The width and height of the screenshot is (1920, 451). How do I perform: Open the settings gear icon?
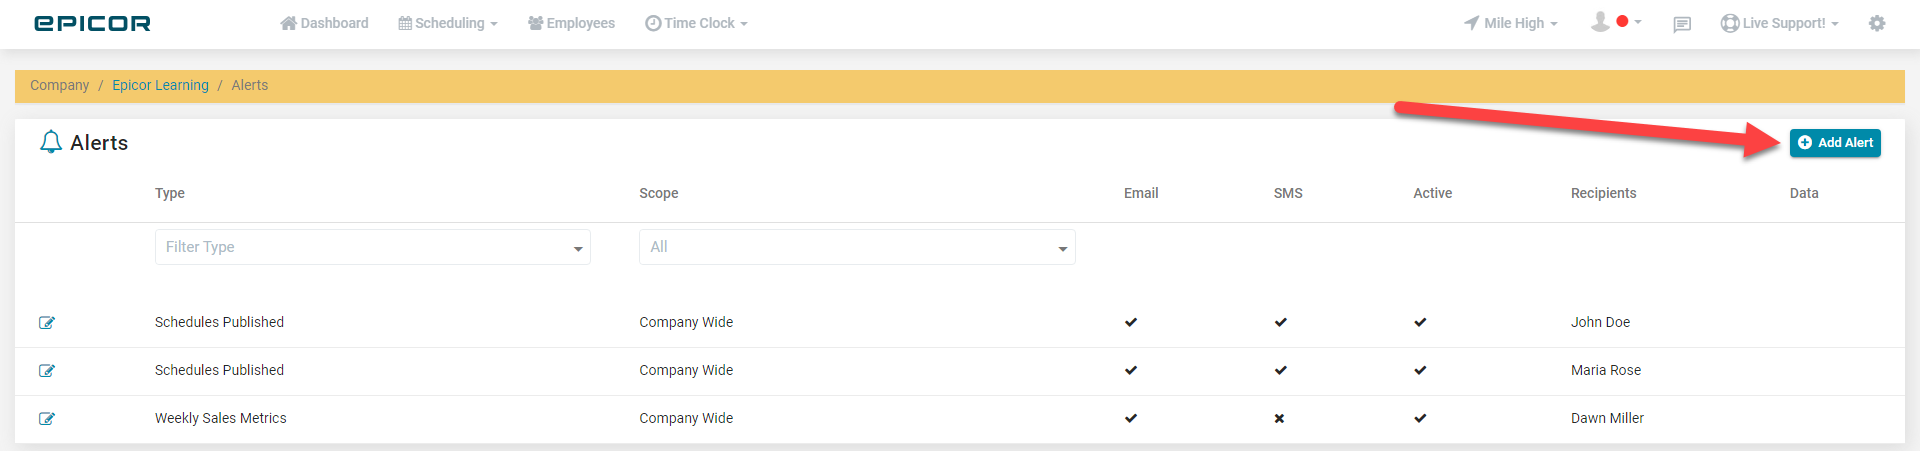pyautogui.click(x=1877, y=23)
